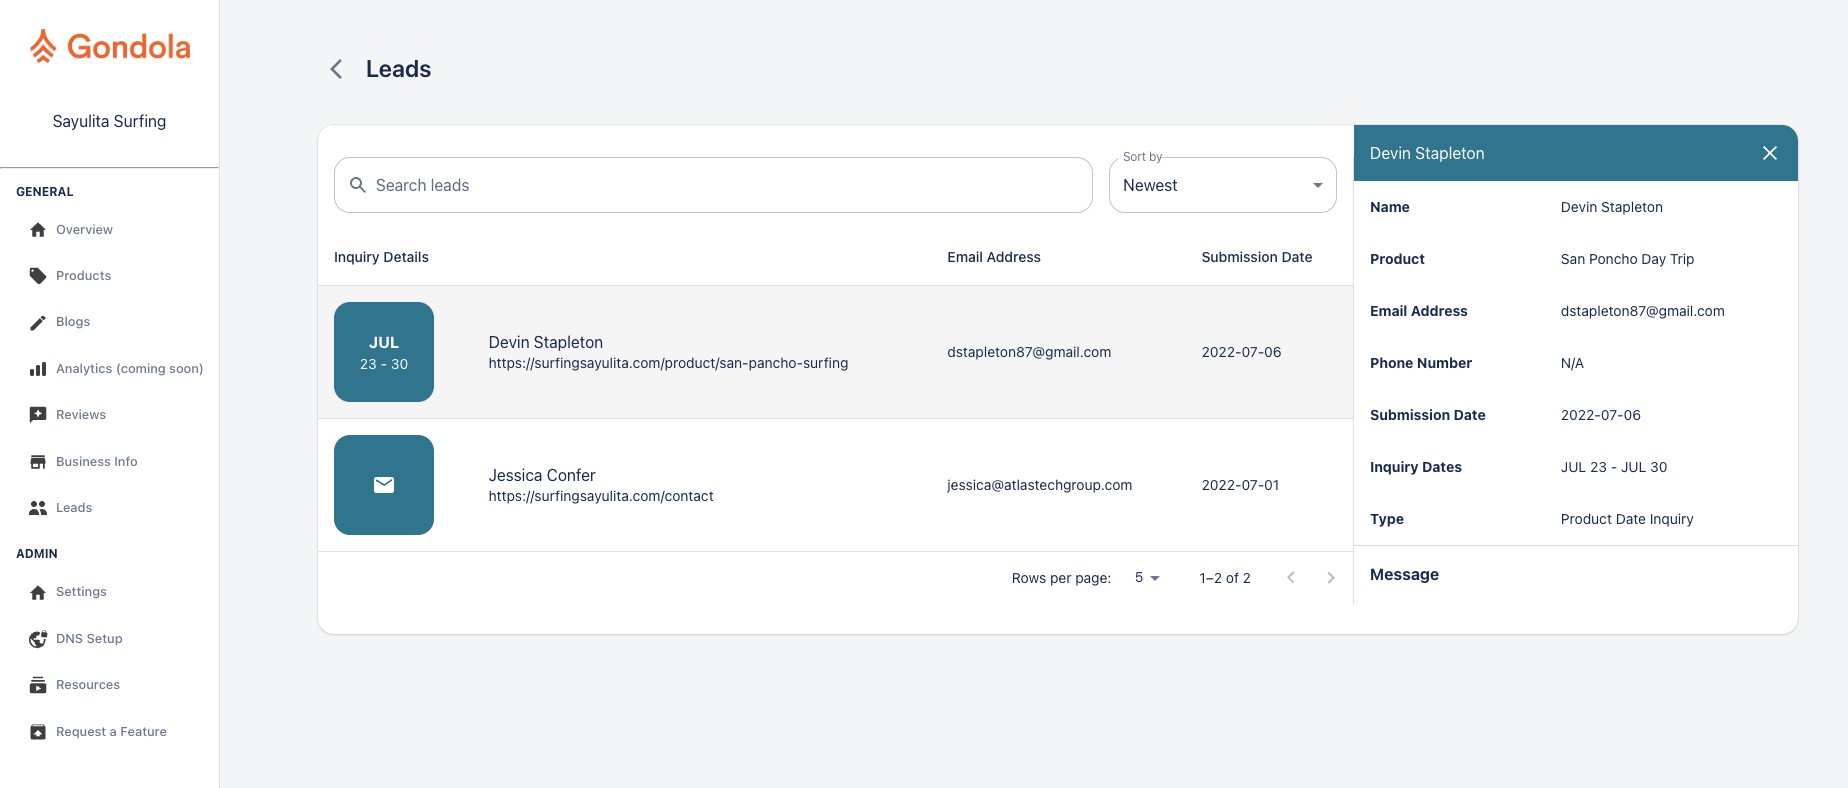The image size is (1848, 788).
Task: Go to the previous page of leads
Action: click(1291, 578)
